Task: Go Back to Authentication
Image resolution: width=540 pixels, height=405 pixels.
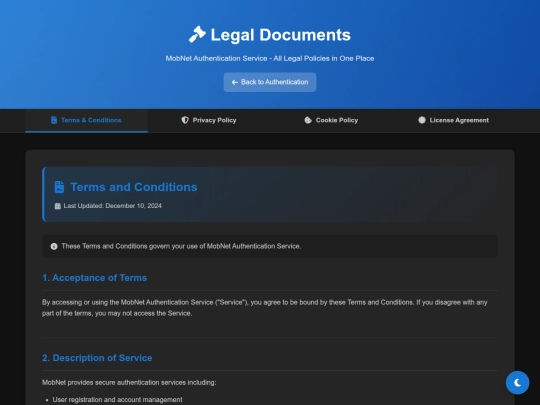Action: point(270,82)
